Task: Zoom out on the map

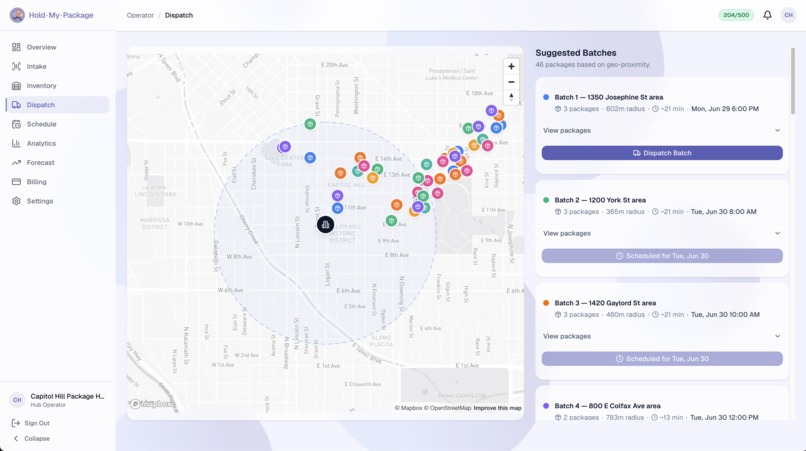Action: (x=511, y=82)
